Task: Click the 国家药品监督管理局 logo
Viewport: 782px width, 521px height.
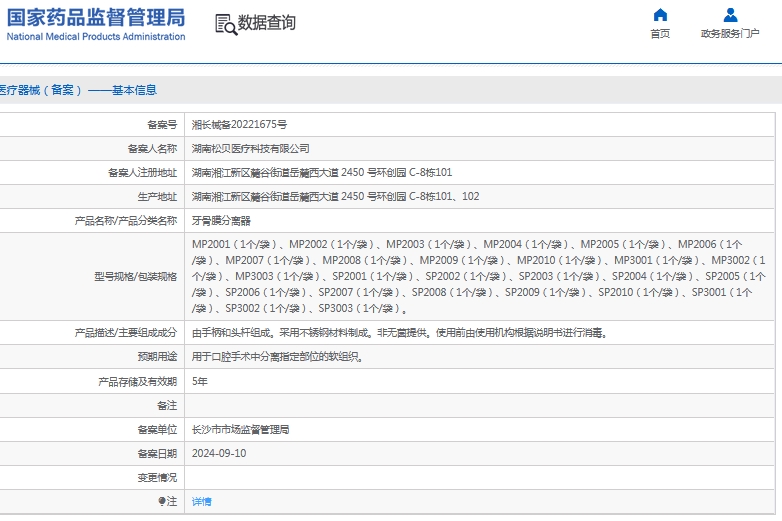Action: click(96, 17)
